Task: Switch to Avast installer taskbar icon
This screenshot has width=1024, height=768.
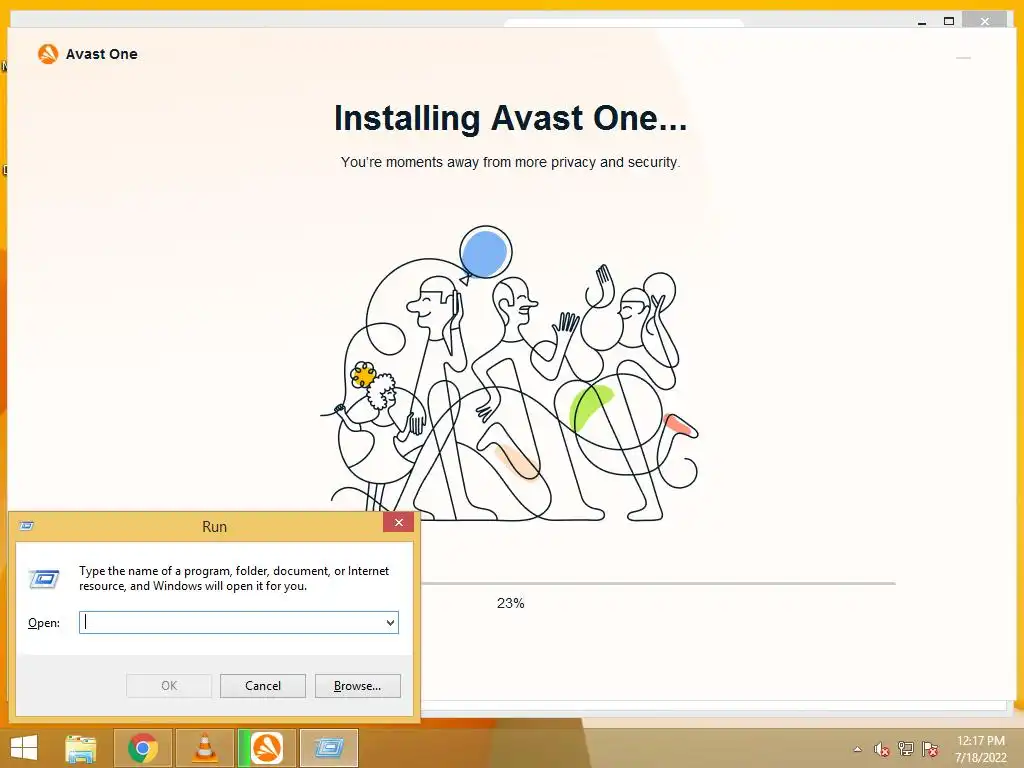Action: (x=267, y=748)
